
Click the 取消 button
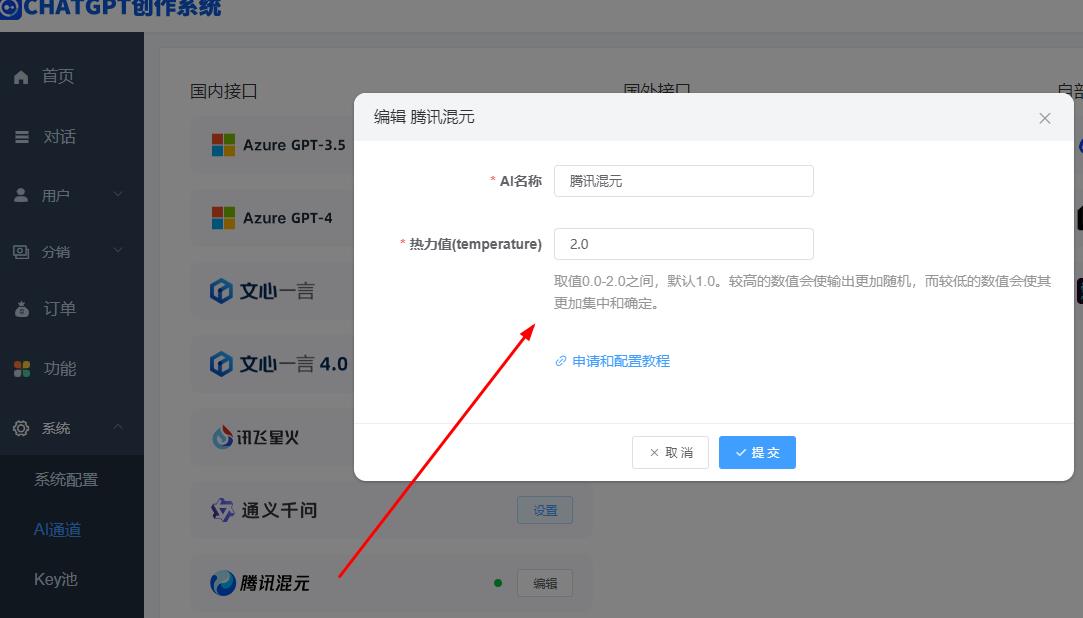[x=670, y=452]
